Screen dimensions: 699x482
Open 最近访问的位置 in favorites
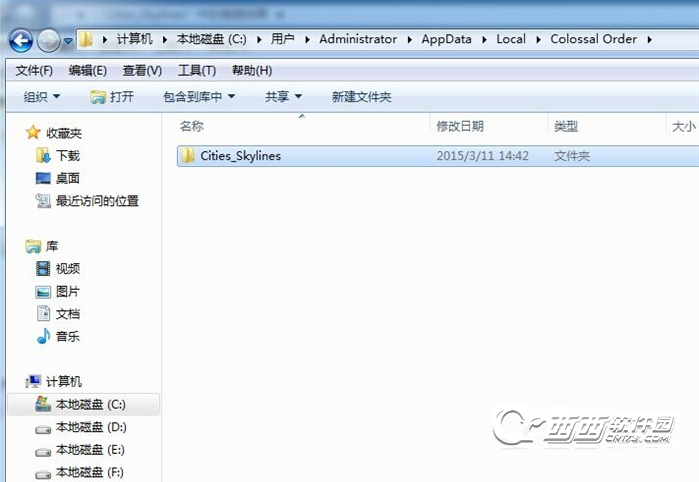point(97,201)
